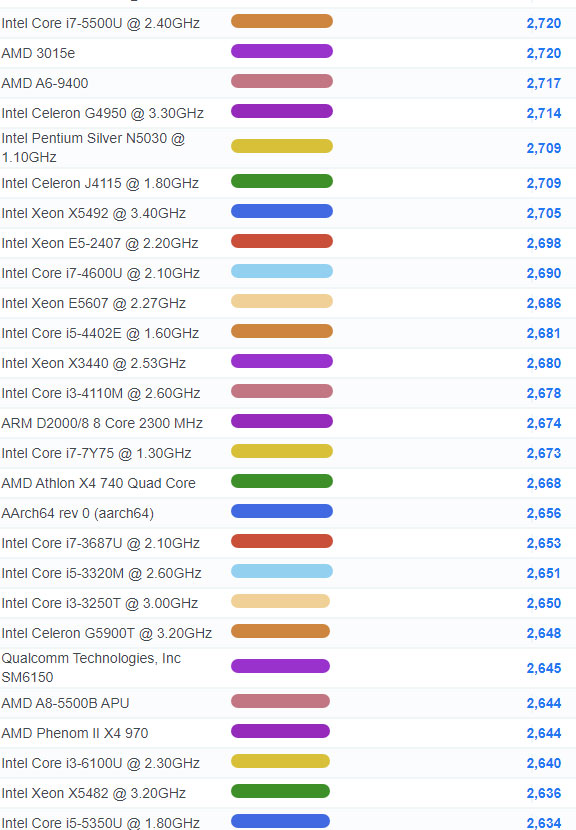Screen dimensions: 576x830
Task: View the Intel Core i3-4110M @ 2.60GHz page
Action: (x=101, y=393)
